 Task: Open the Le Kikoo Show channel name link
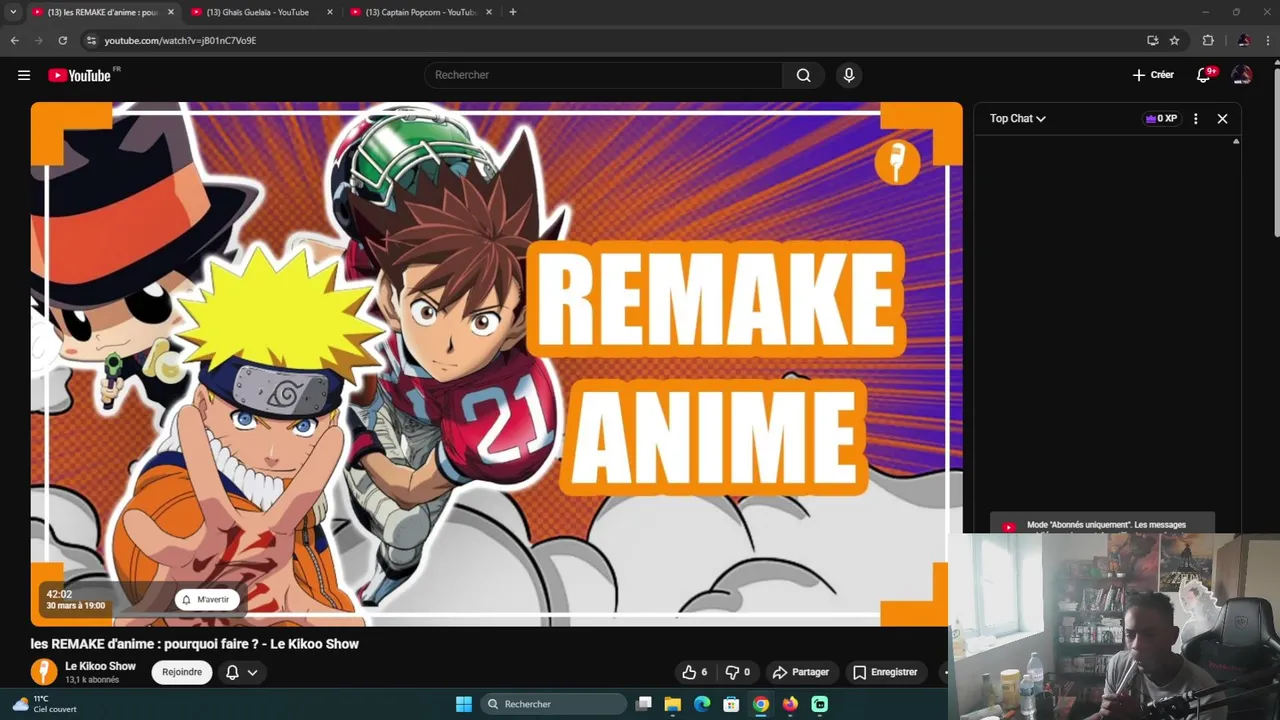100,666
